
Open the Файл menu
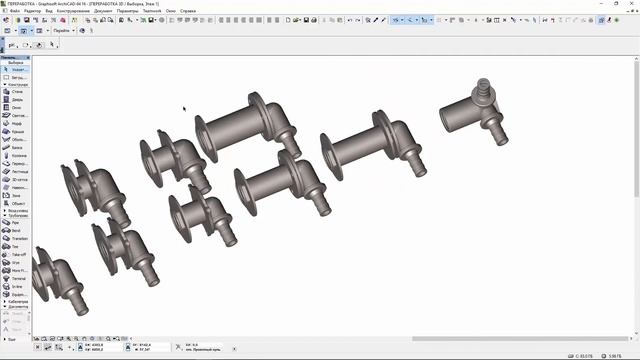tap(15, 11)
